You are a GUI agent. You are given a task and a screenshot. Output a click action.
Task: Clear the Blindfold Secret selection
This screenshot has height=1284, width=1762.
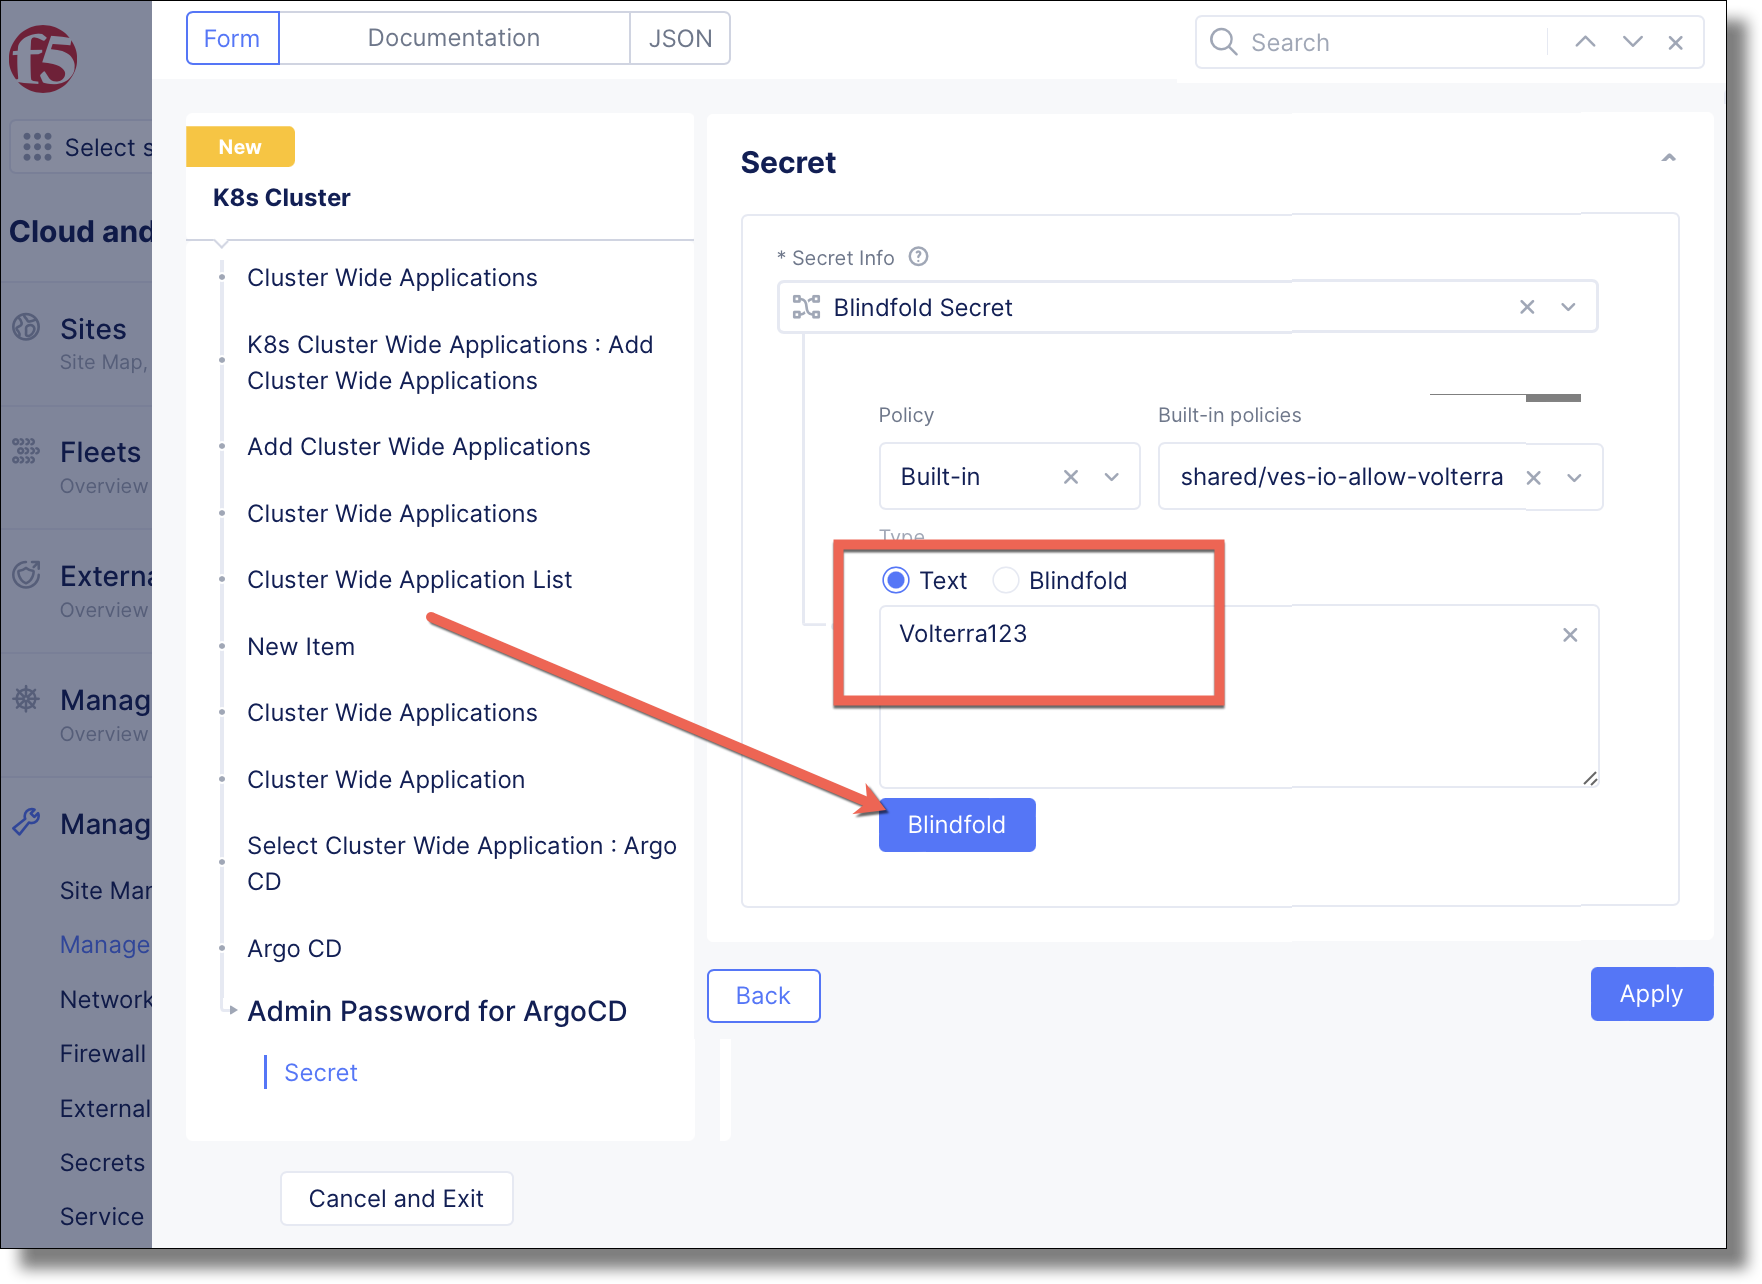(x=1527, y=307)
